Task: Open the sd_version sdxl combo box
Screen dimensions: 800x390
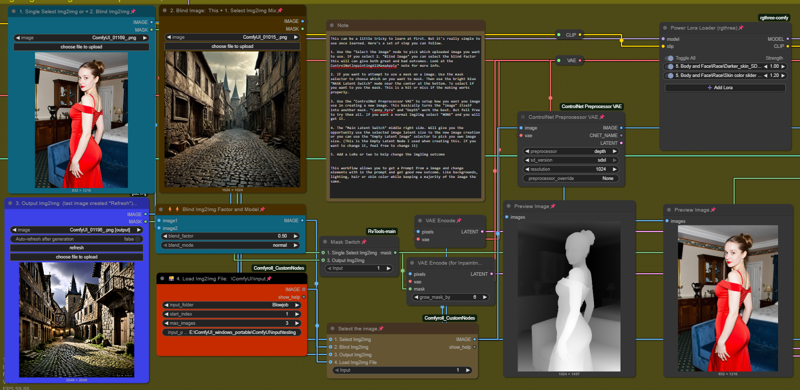Action: click(x=571, y=160)
